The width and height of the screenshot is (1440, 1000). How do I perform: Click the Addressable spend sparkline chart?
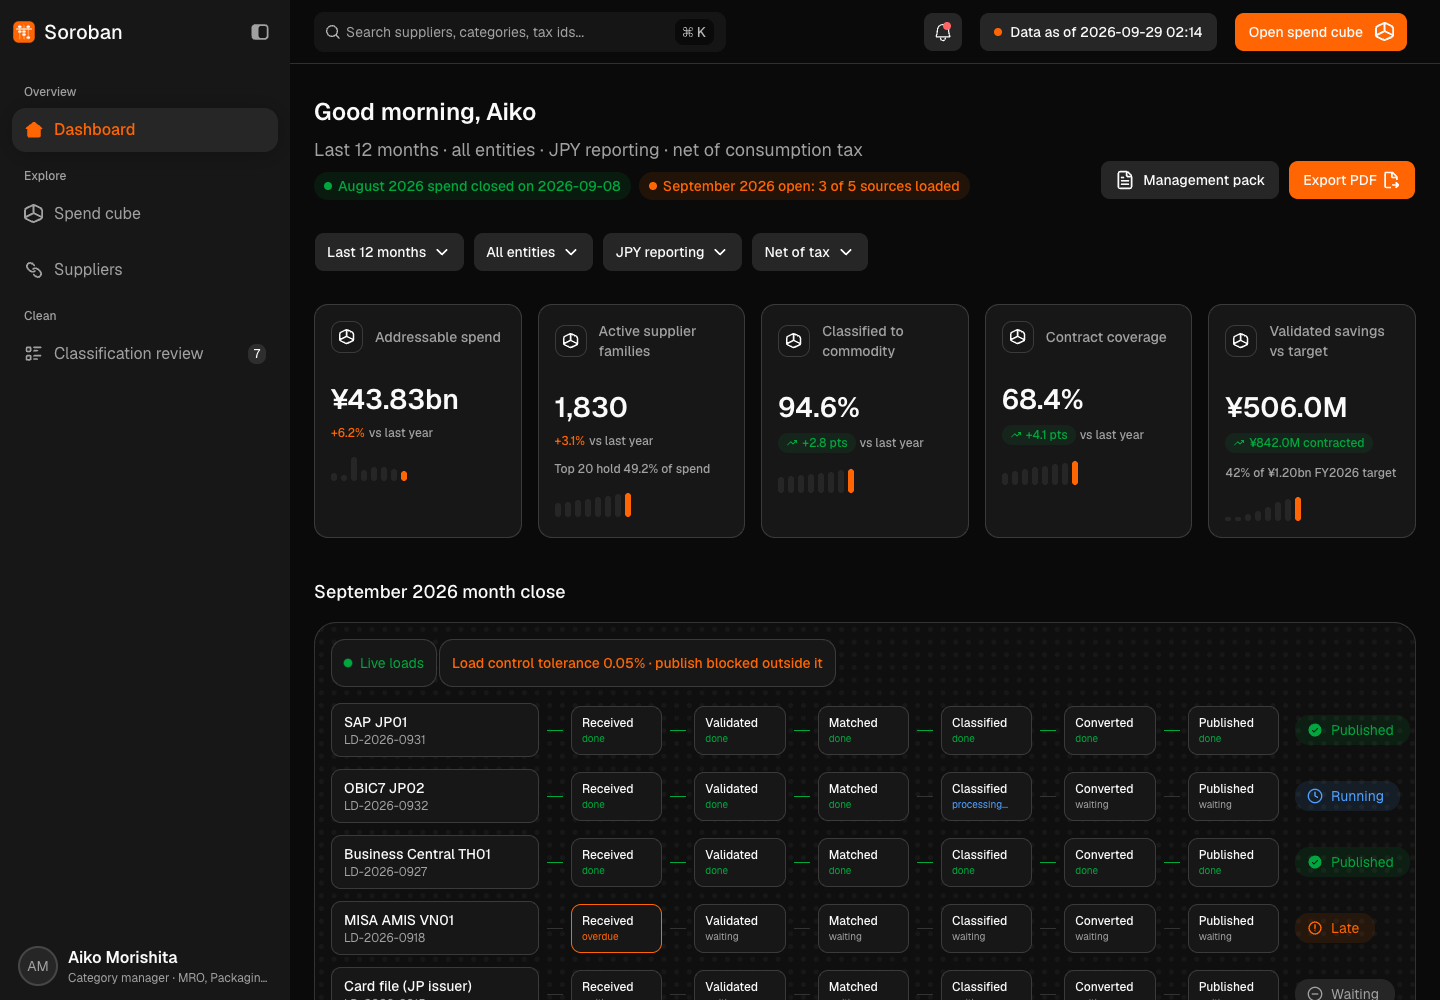[369, 469]
